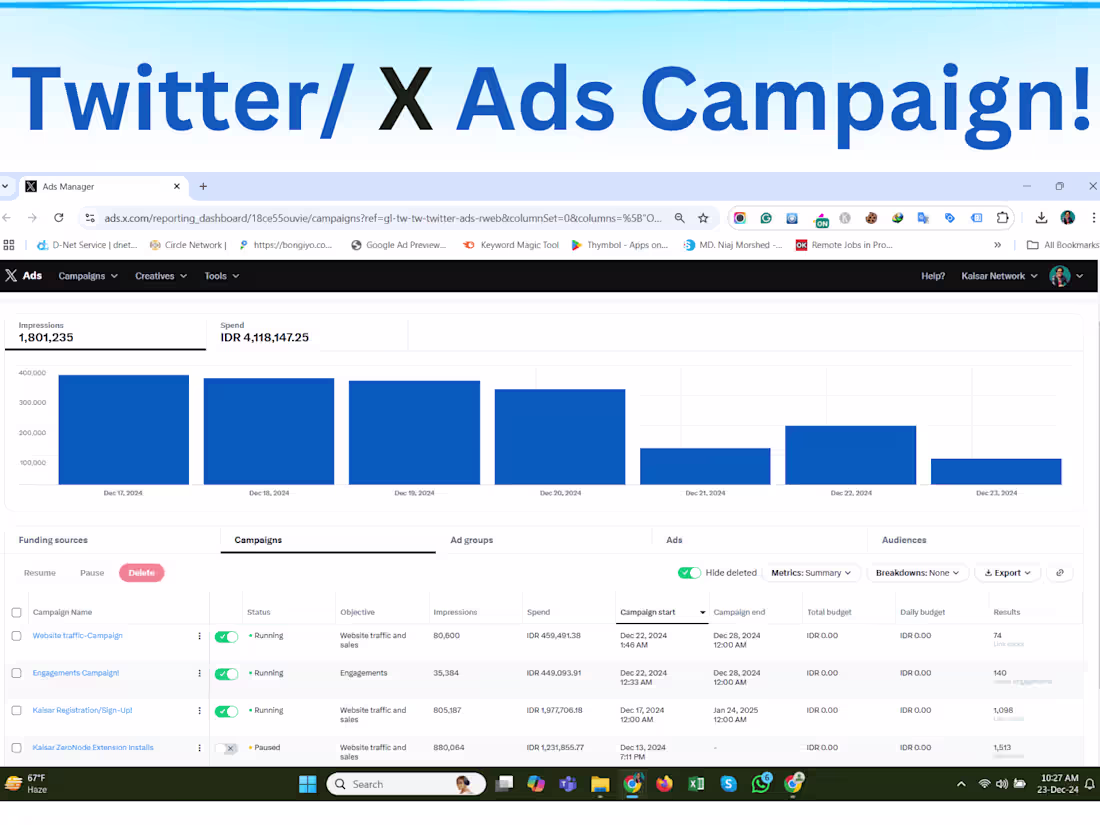Expand the hidden bookmarks chevron
This screenshot has width=1100, height=825.
tap(998, 245)
